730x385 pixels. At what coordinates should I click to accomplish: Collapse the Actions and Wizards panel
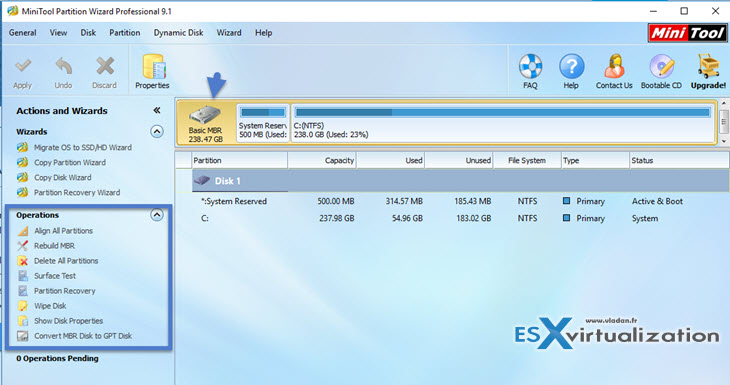click(x=157, y=110)
